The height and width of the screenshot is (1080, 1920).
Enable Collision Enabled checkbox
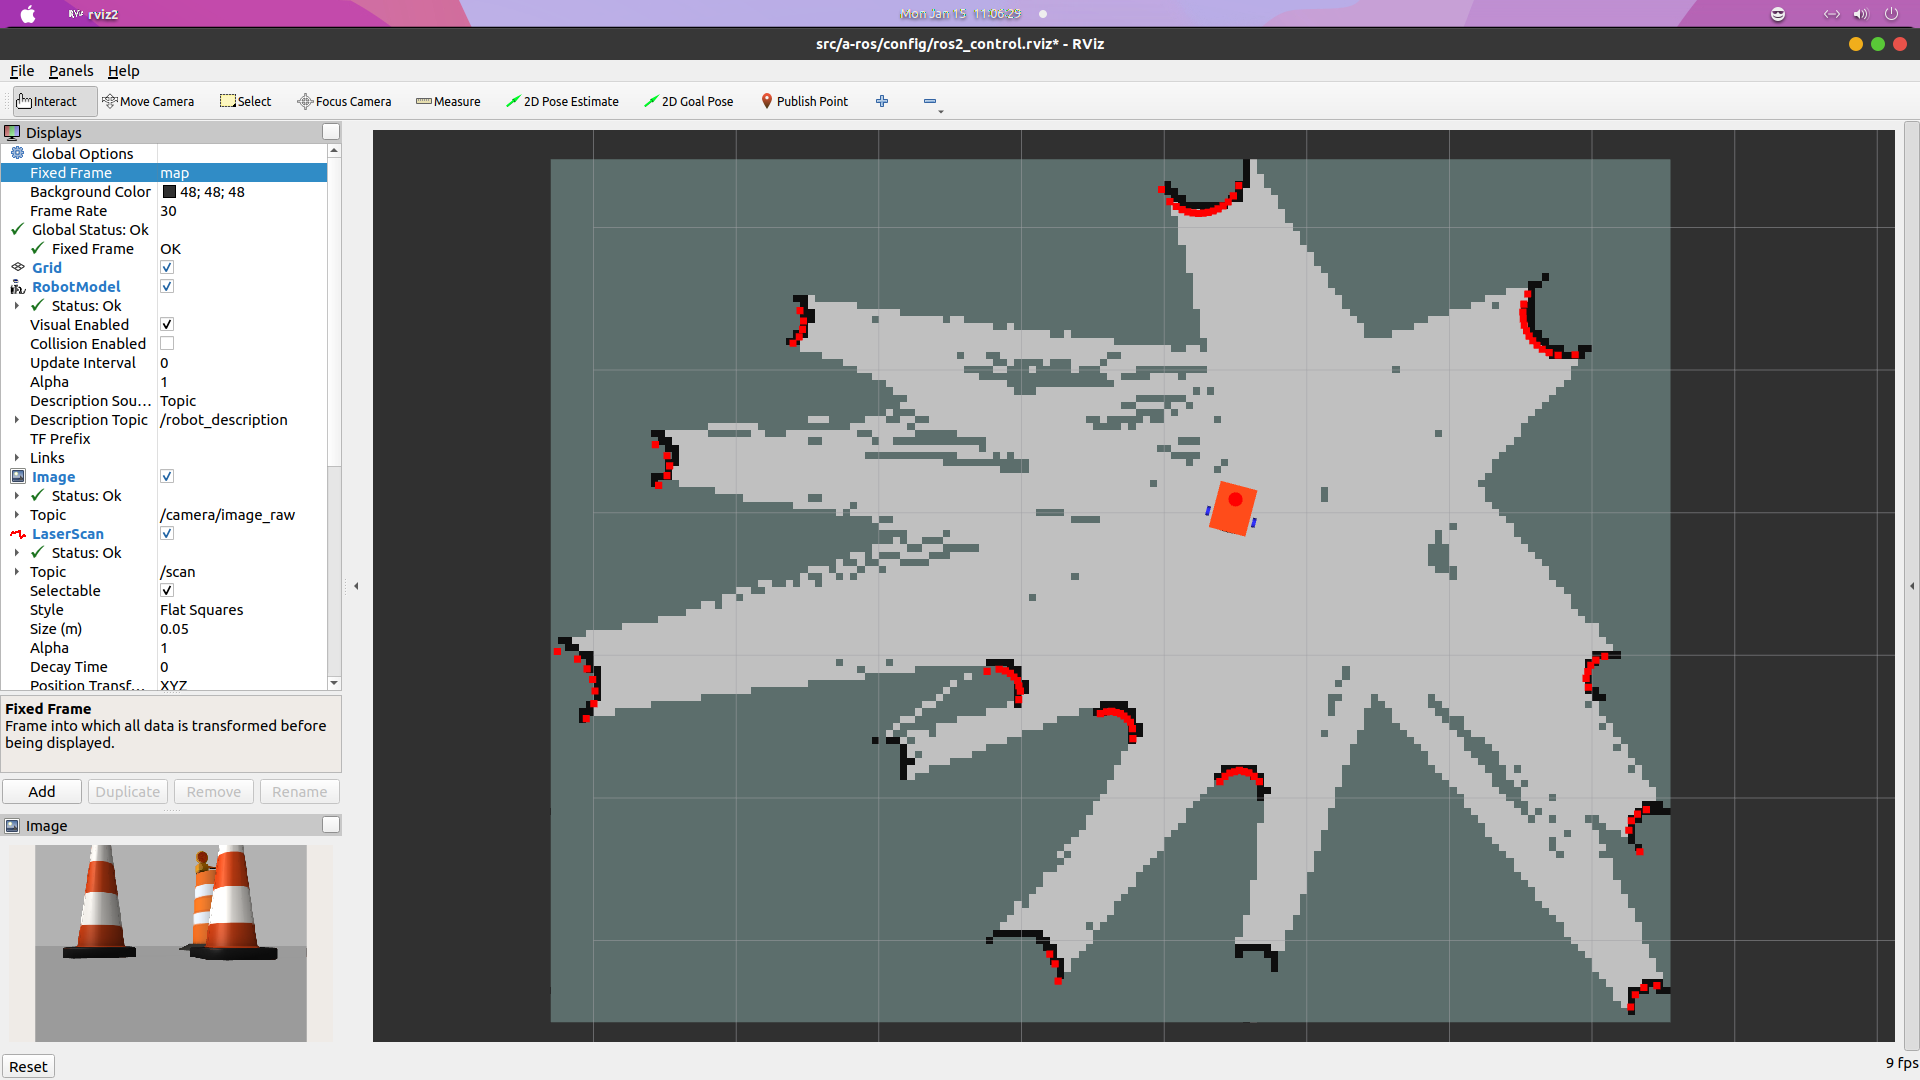point(166,343)
